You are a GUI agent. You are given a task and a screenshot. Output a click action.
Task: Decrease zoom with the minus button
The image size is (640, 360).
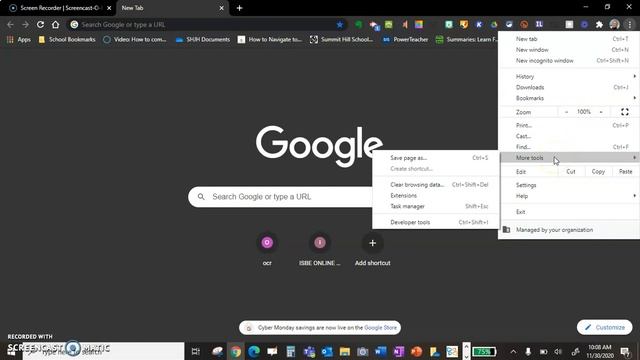point(566,112)
